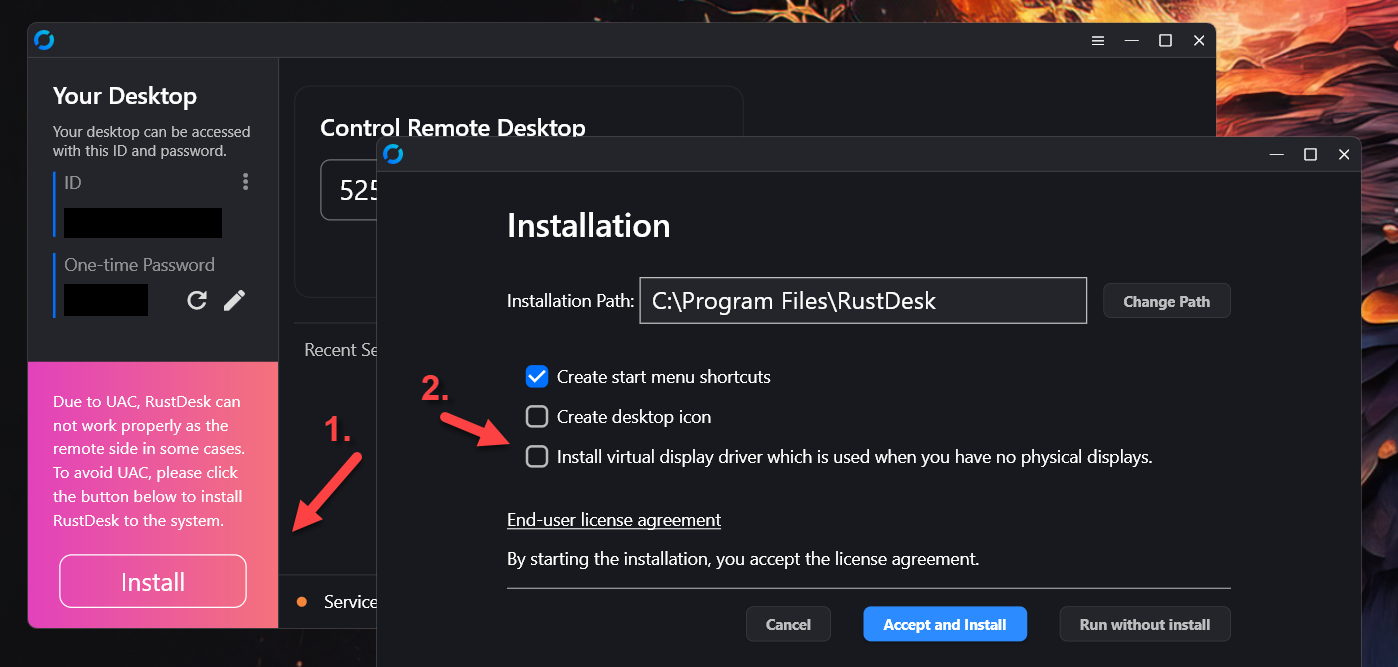
Task: Open the ID options three-dot menu
Action: [x=245, y=182]
